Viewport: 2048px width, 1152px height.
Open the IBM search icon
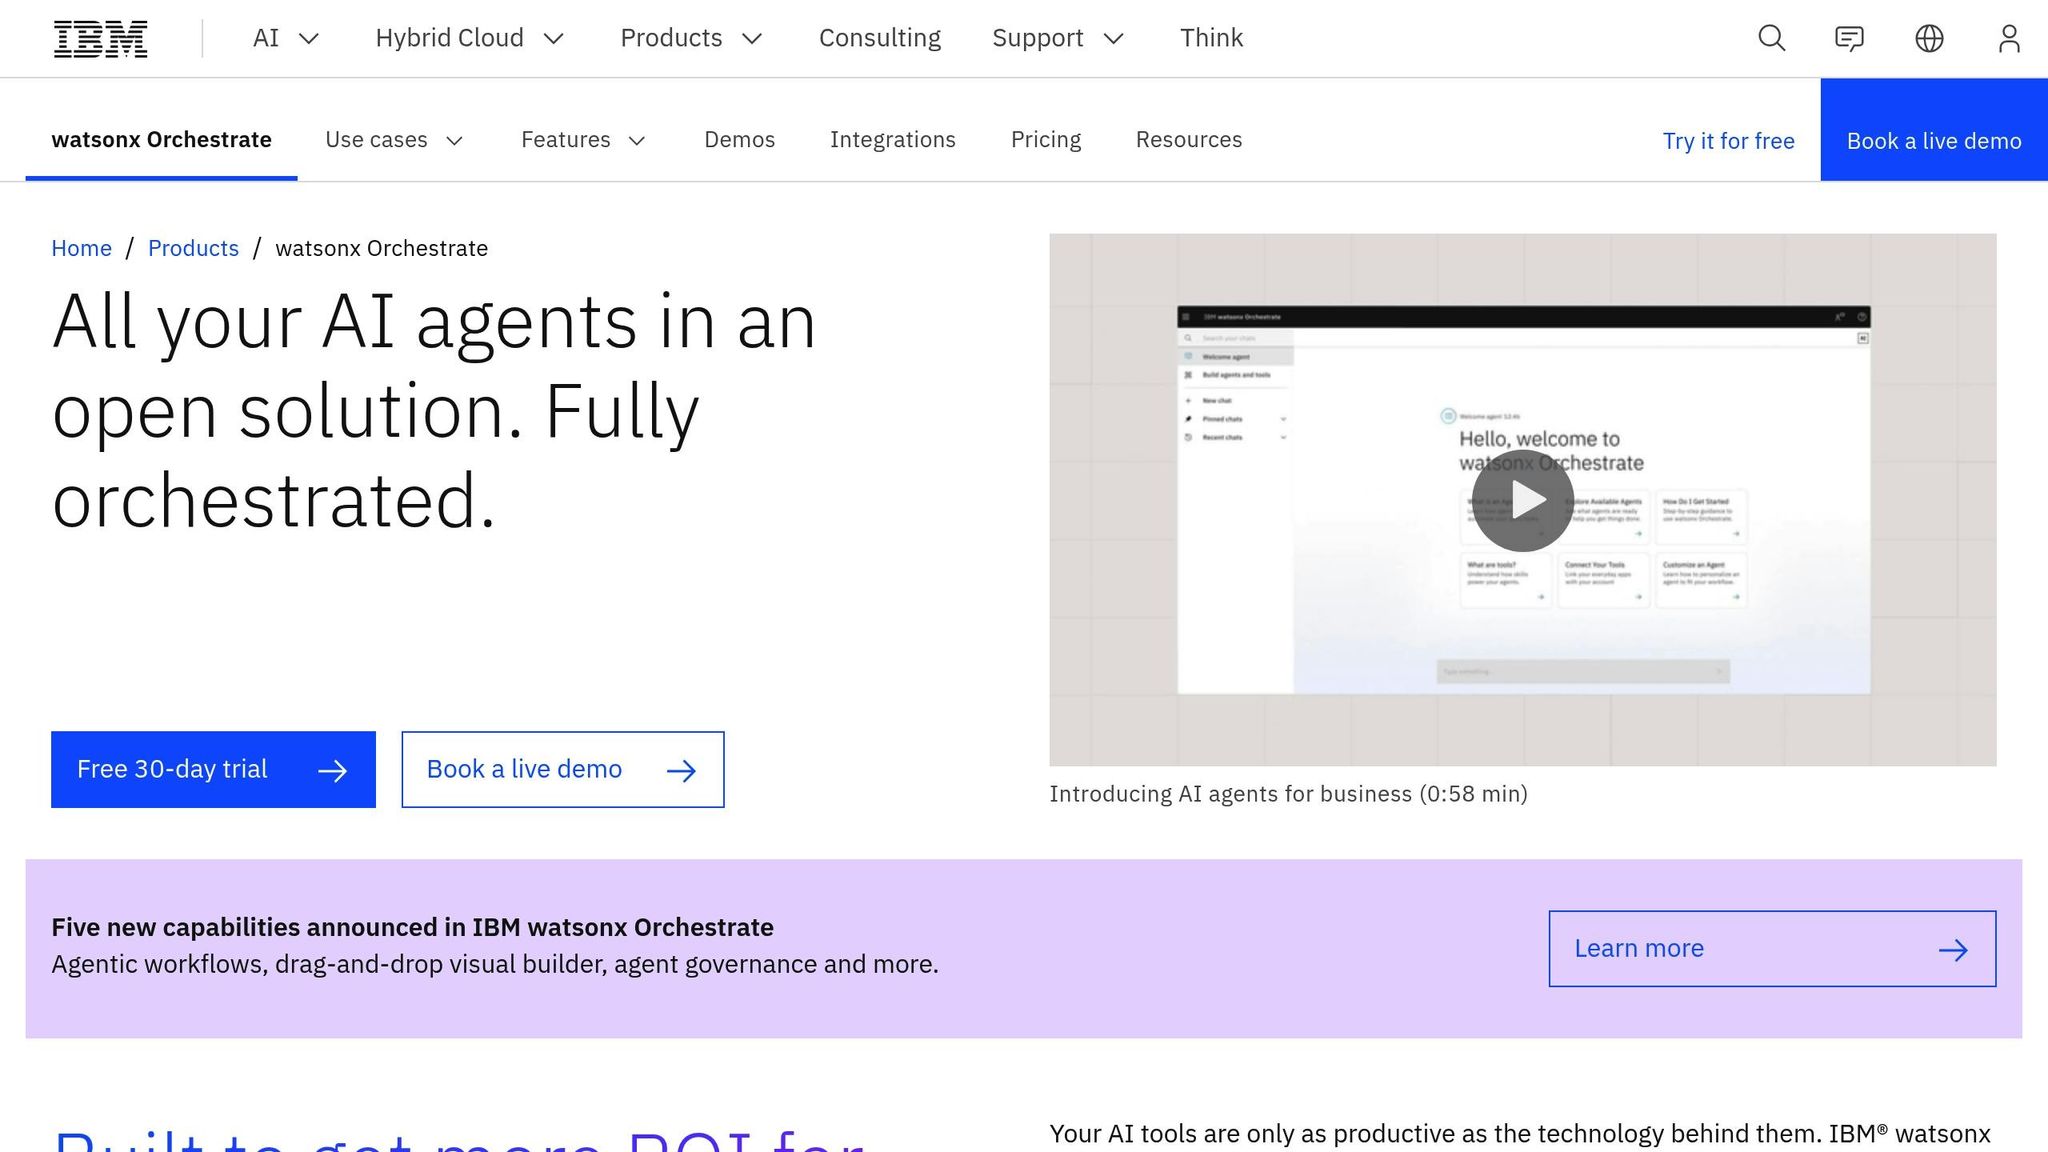(x=1770, y=38)
